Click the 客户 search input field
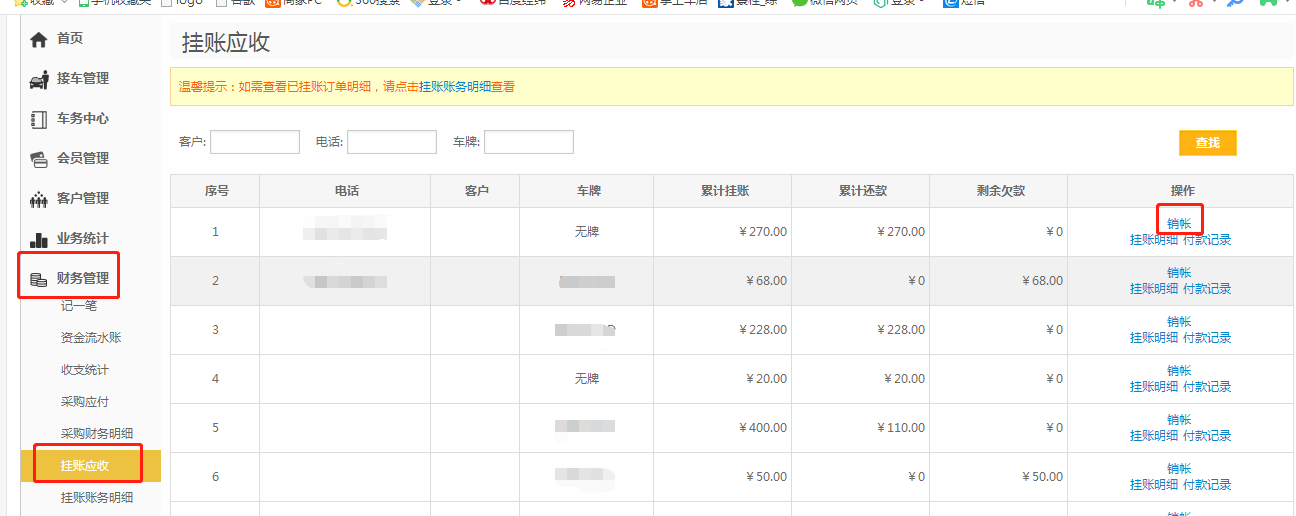Image resolution: width=1296 pixels, height=516 pixels. pyautogui.click(x=254, y=142)
